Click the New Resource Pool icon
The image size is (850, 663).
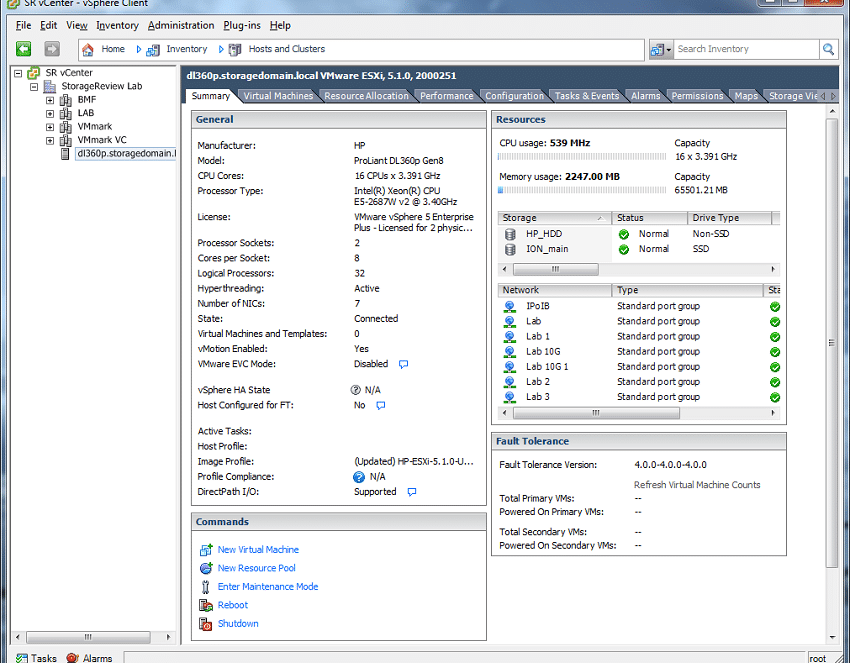coord(206,569)
